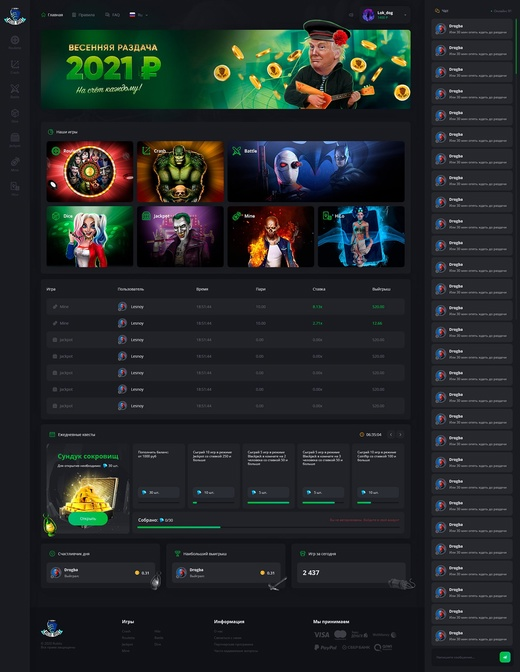The height and width of the screenshot is (672, 520).
Task: Go to the Главная menu item
Action: (x=52, y=15)
